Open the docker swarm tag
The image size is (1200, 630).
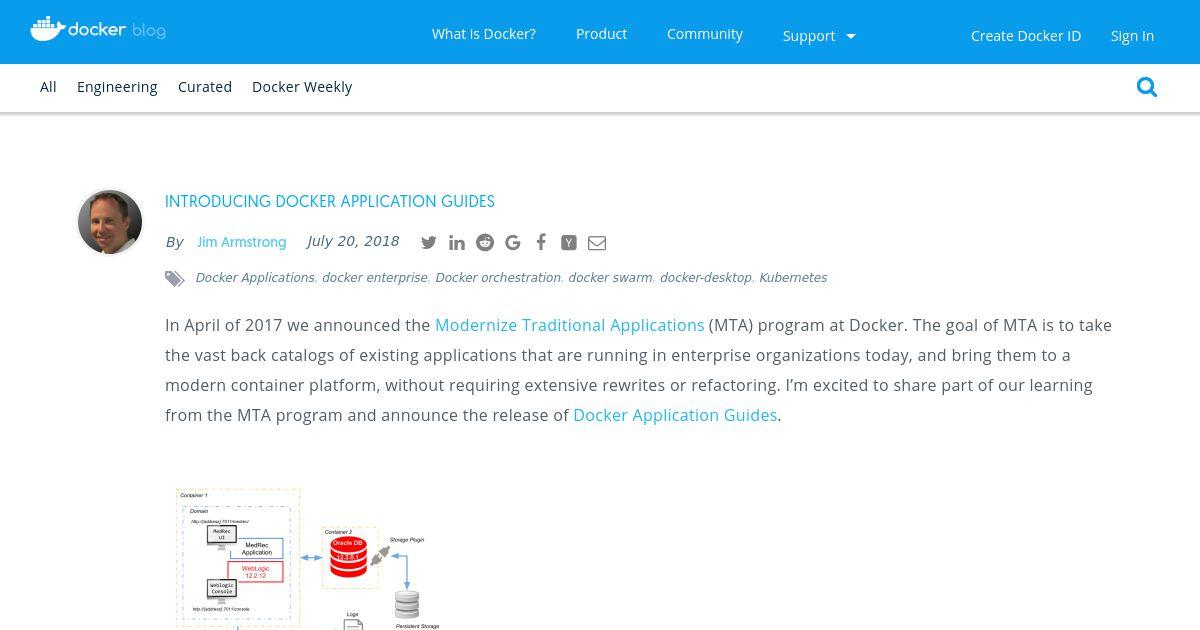click(x=610, y=278)
